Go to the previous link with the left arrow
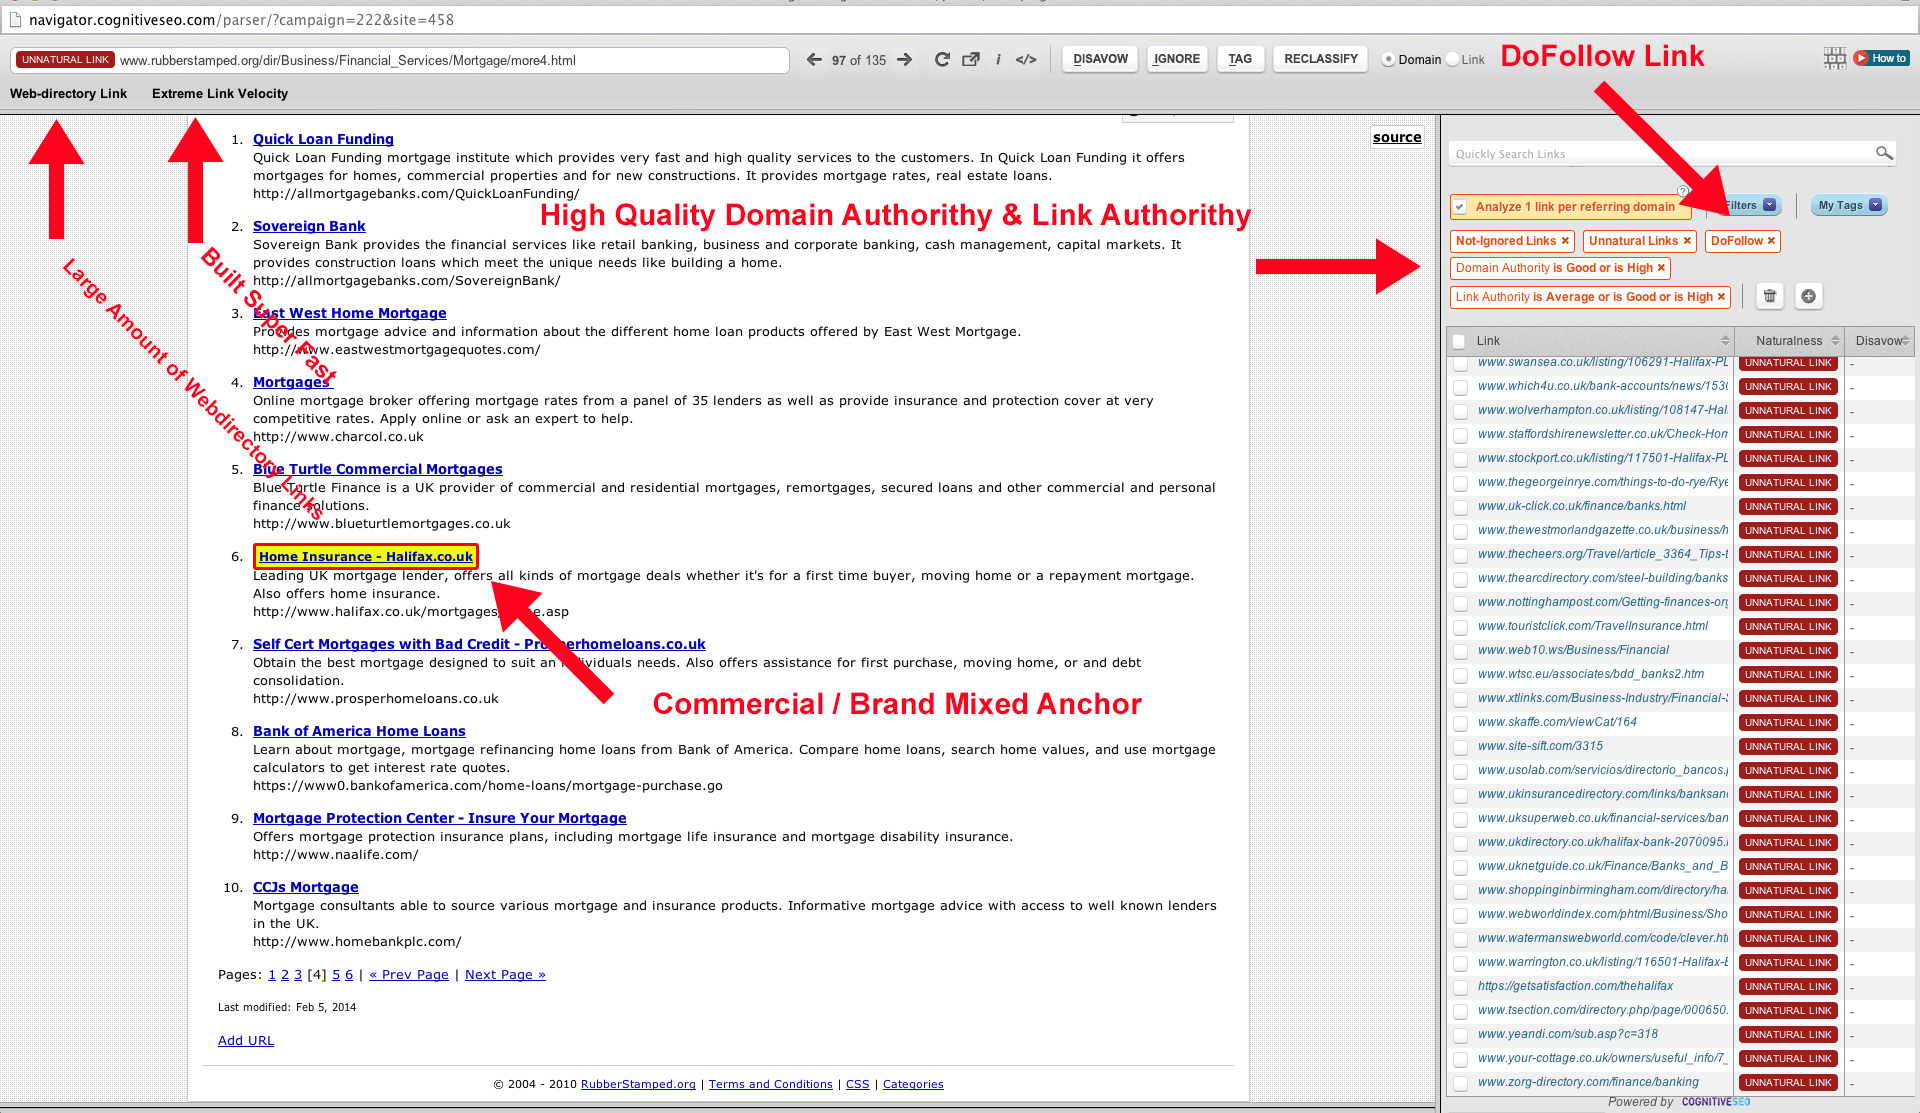 814,60
